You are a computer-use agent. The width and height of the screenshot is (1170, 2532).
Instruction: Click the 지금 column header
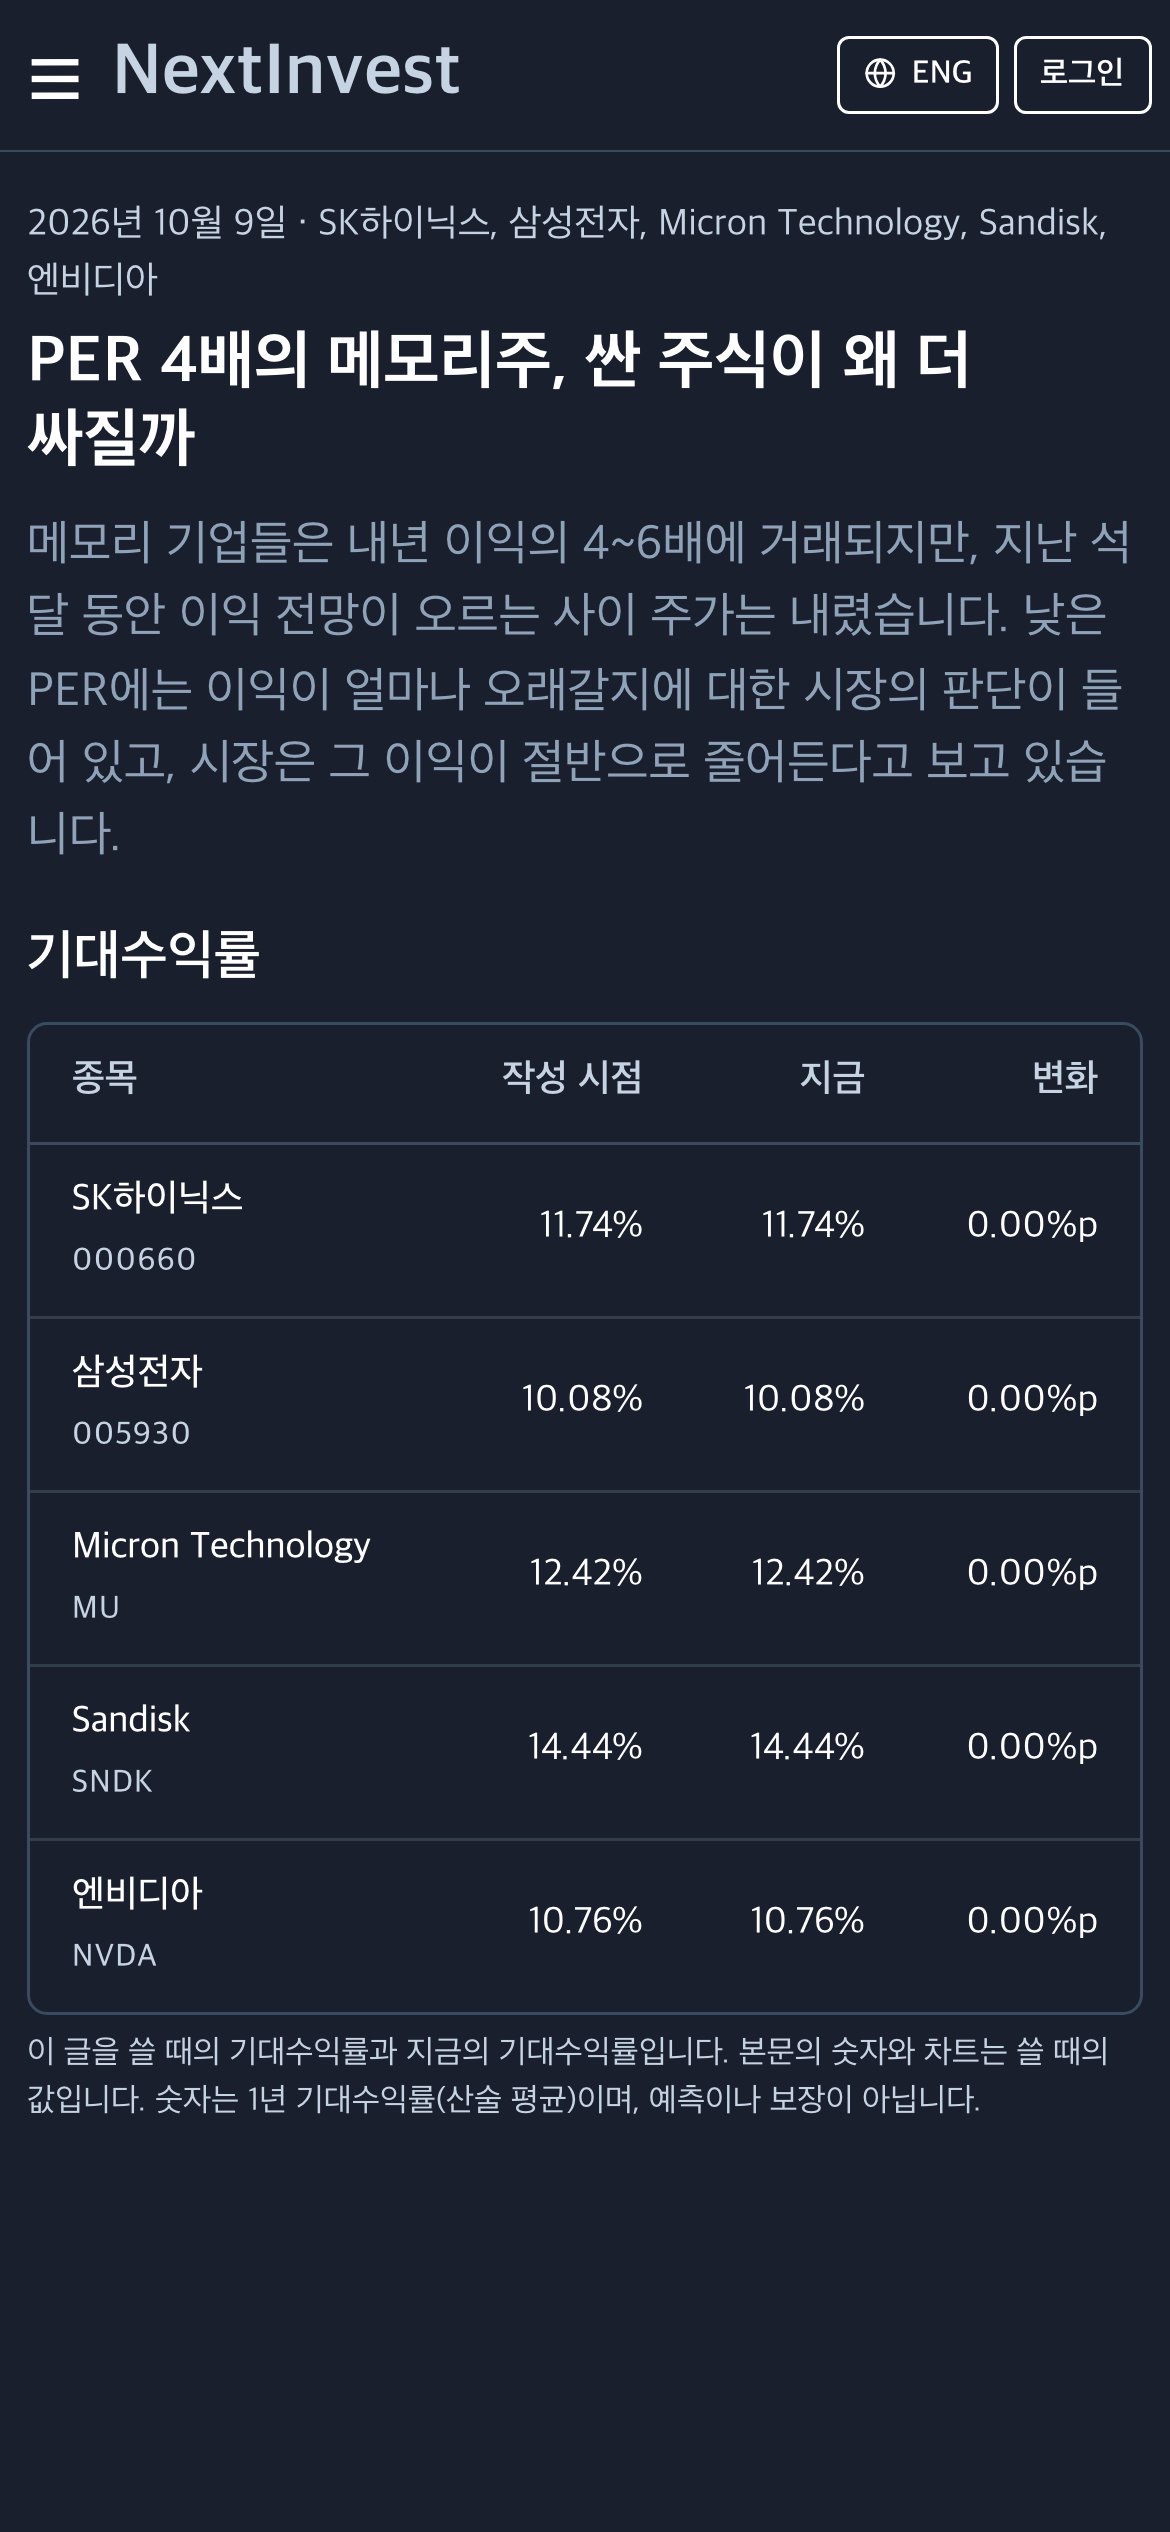pyautogui.click(x=832, y=1077)
